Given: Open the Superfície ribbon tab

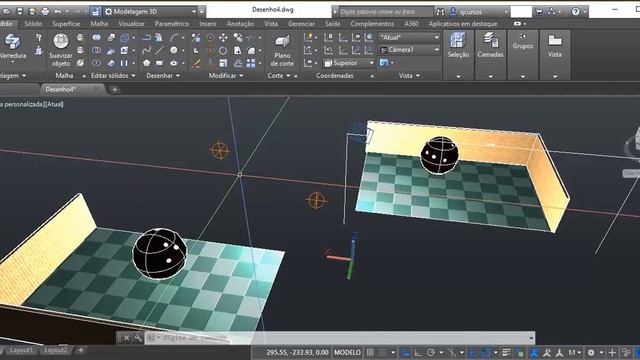Looking at the screenshot, I should point(66,24).
